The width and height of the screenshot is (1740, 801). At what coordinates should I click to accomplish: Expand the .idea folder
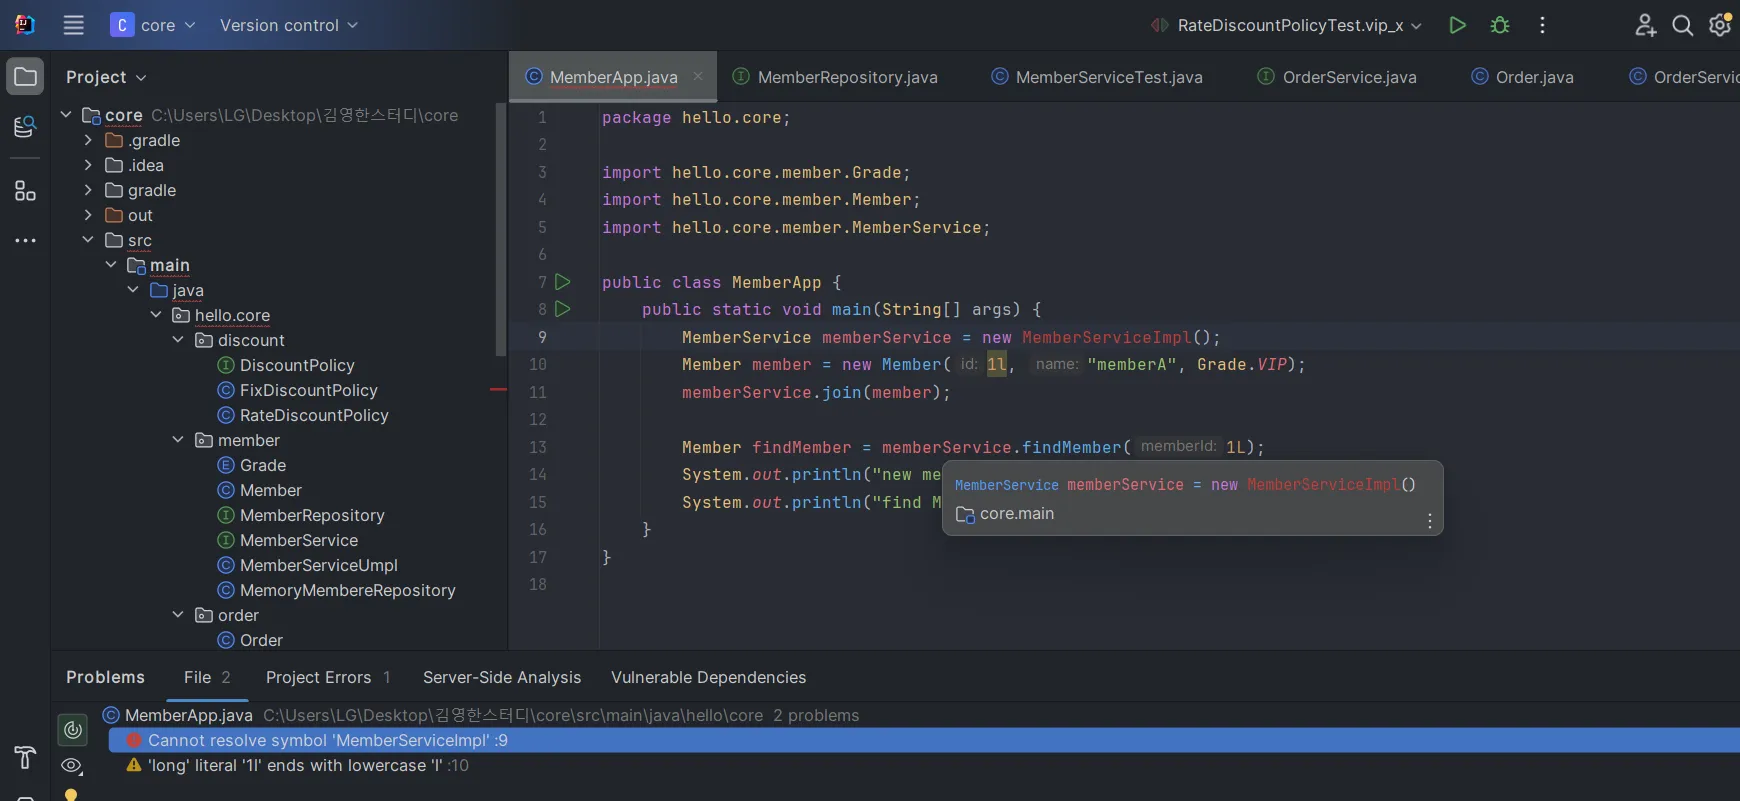pyautogui.click(x=88, y=165)
